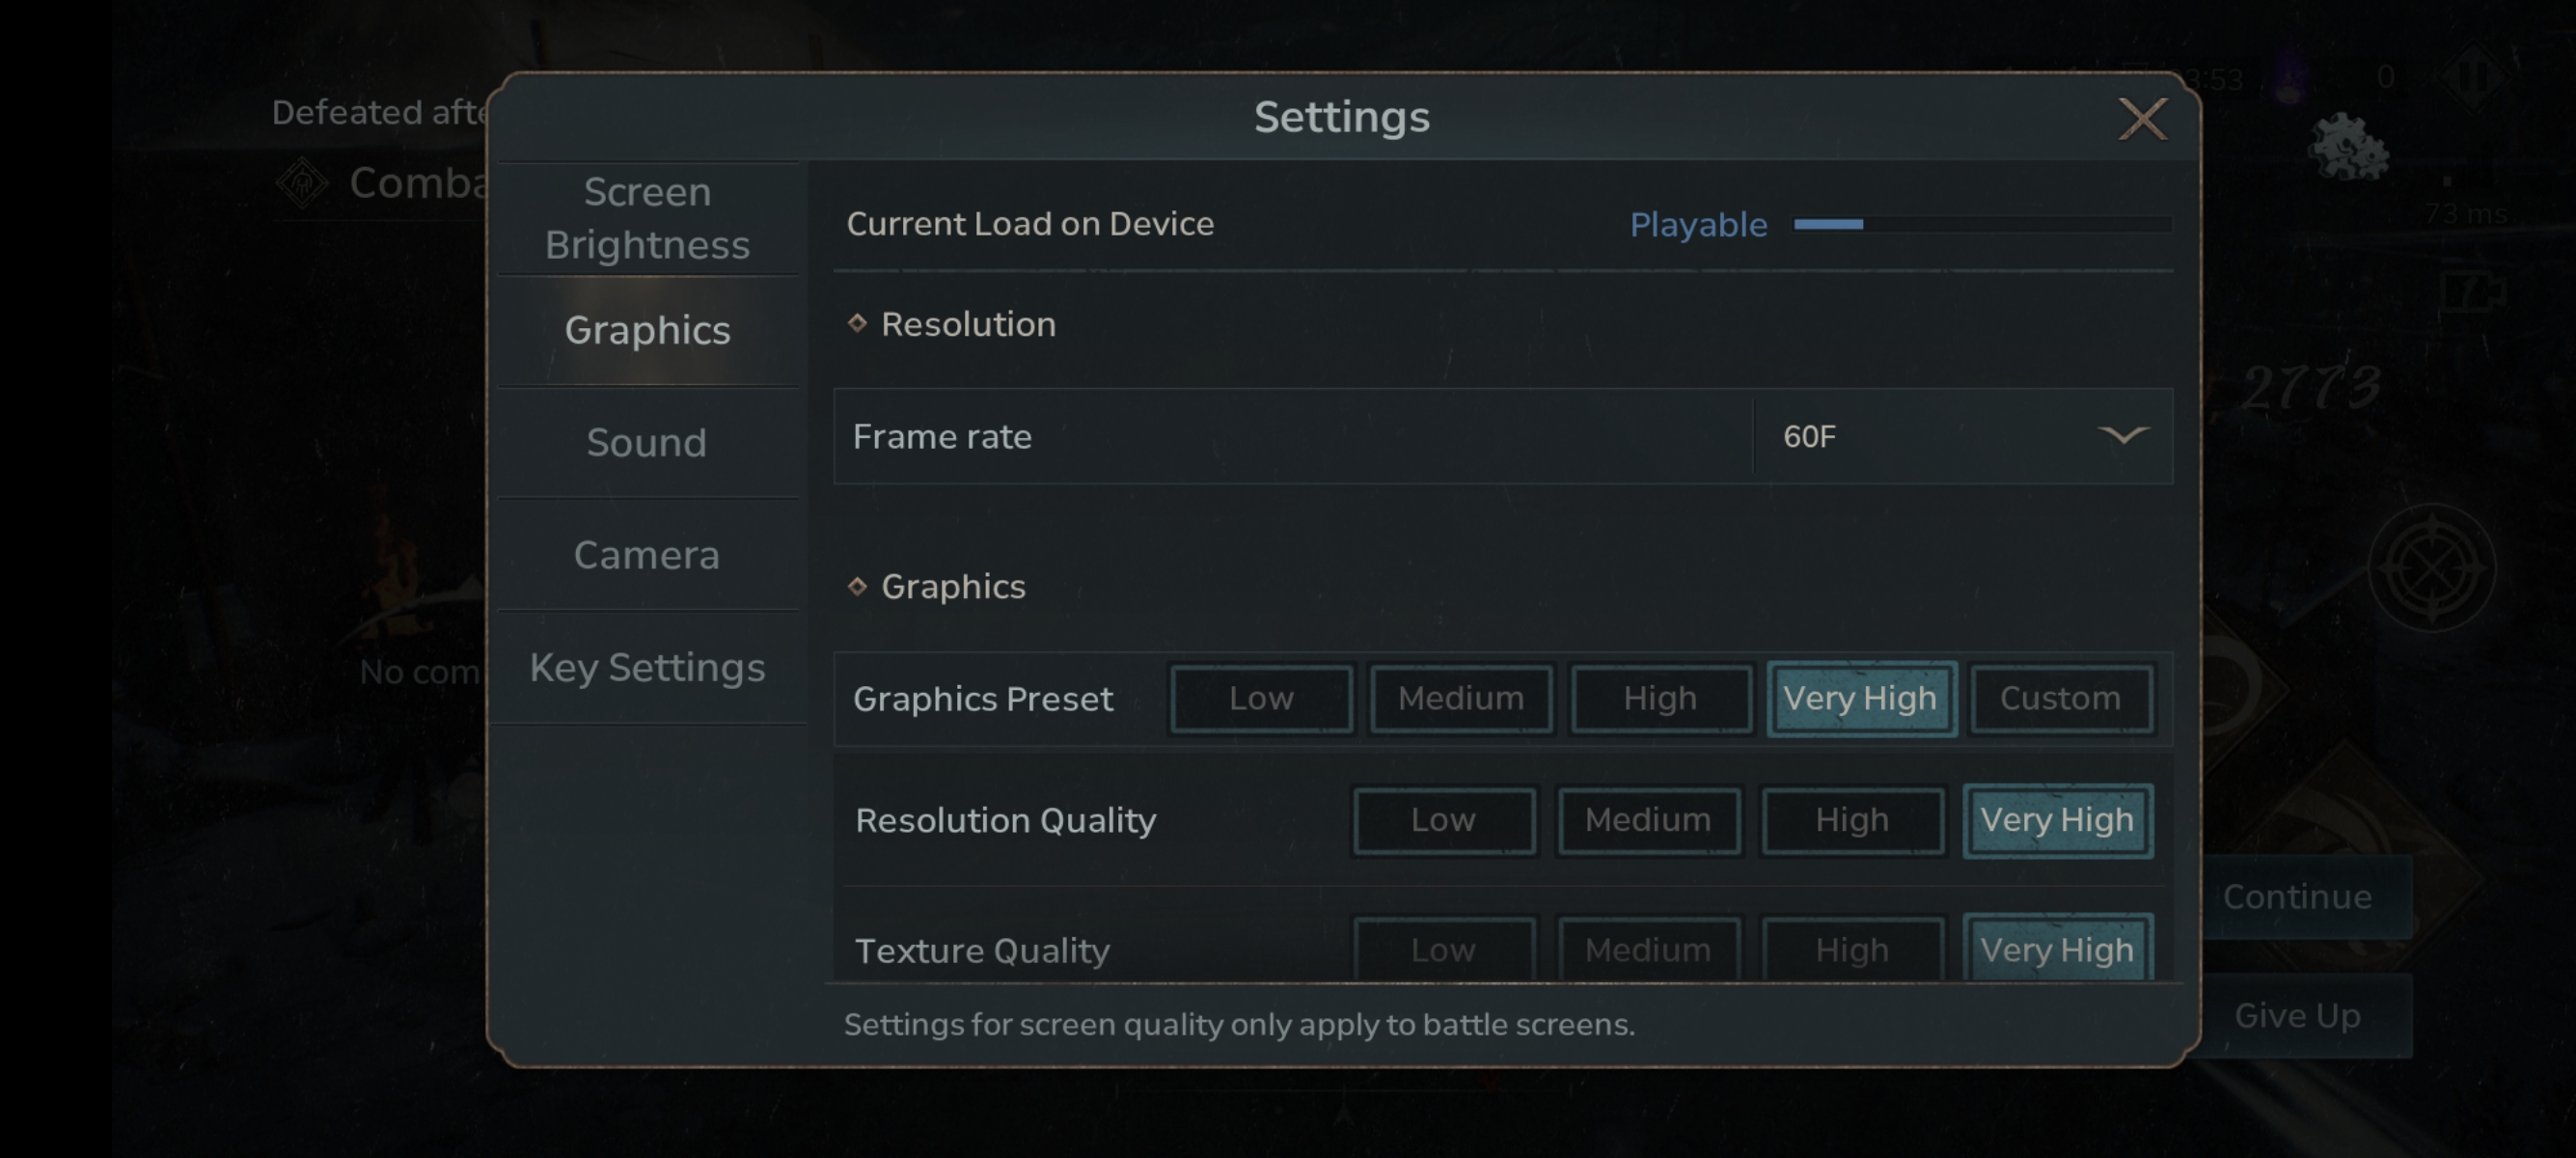Image resolution: width=2576 pixels, height=1158 pixels.
Task: Set Texture Quality to High
Action: (x=1851, y=948)
